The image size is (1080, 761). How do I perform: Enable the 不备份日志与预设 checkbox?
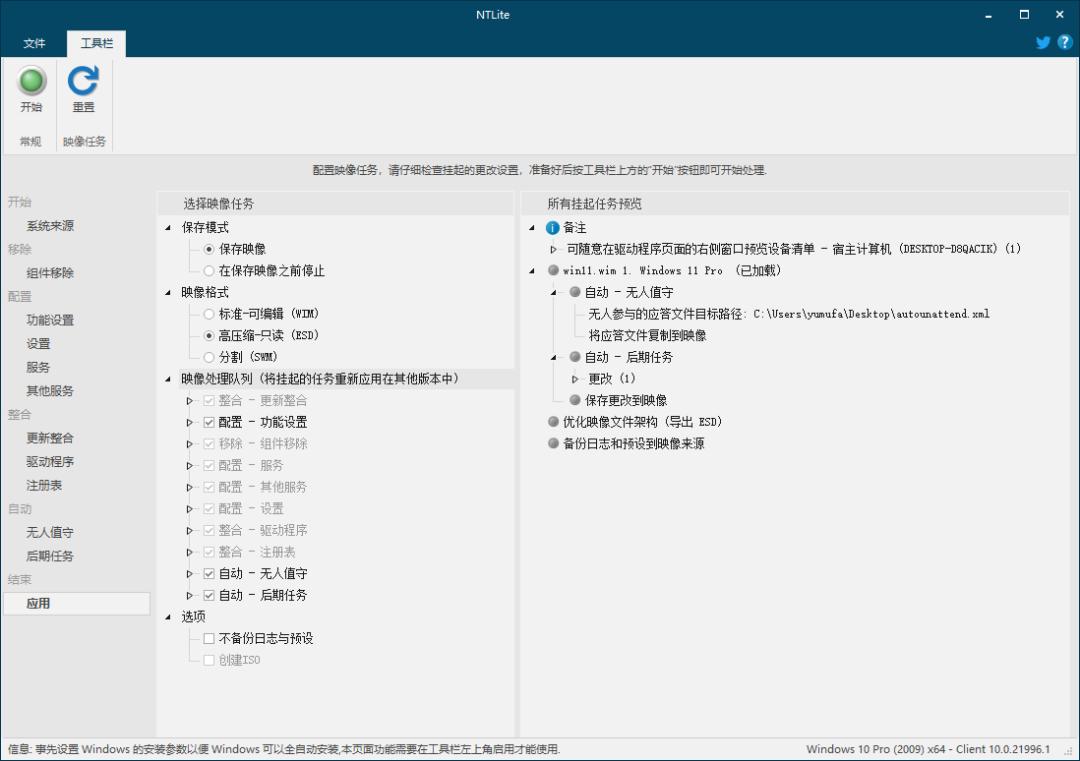(209, 638)
